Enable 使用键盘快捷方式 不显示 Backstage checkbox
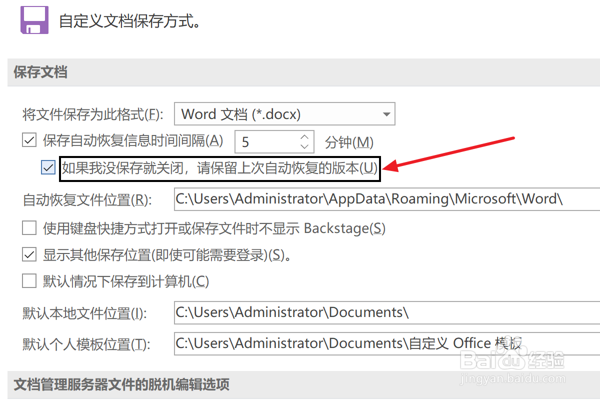Viewport: 600px width, 400px height. [29, 228]
